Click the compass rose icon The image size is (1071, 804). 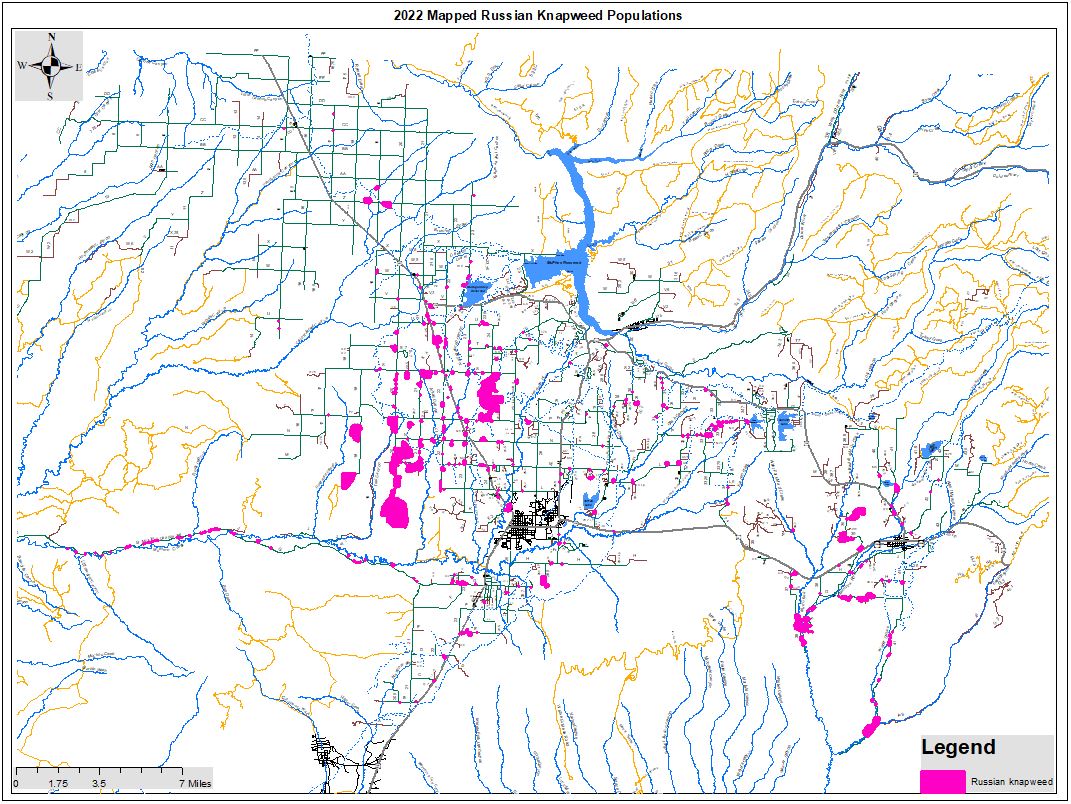click(x=50, y=66)
